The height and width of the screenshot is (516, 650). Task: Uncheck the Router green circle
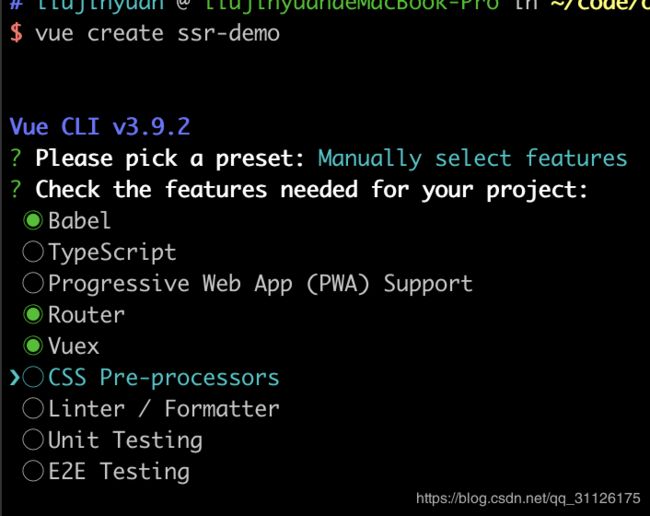click(33, 315)
